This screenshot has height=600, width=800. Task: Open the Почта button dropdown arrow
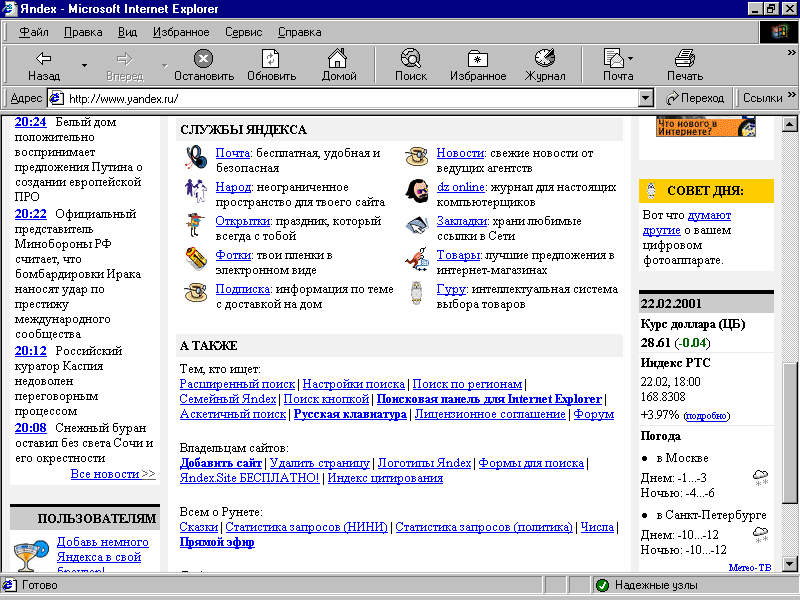(x=631, y=59)
